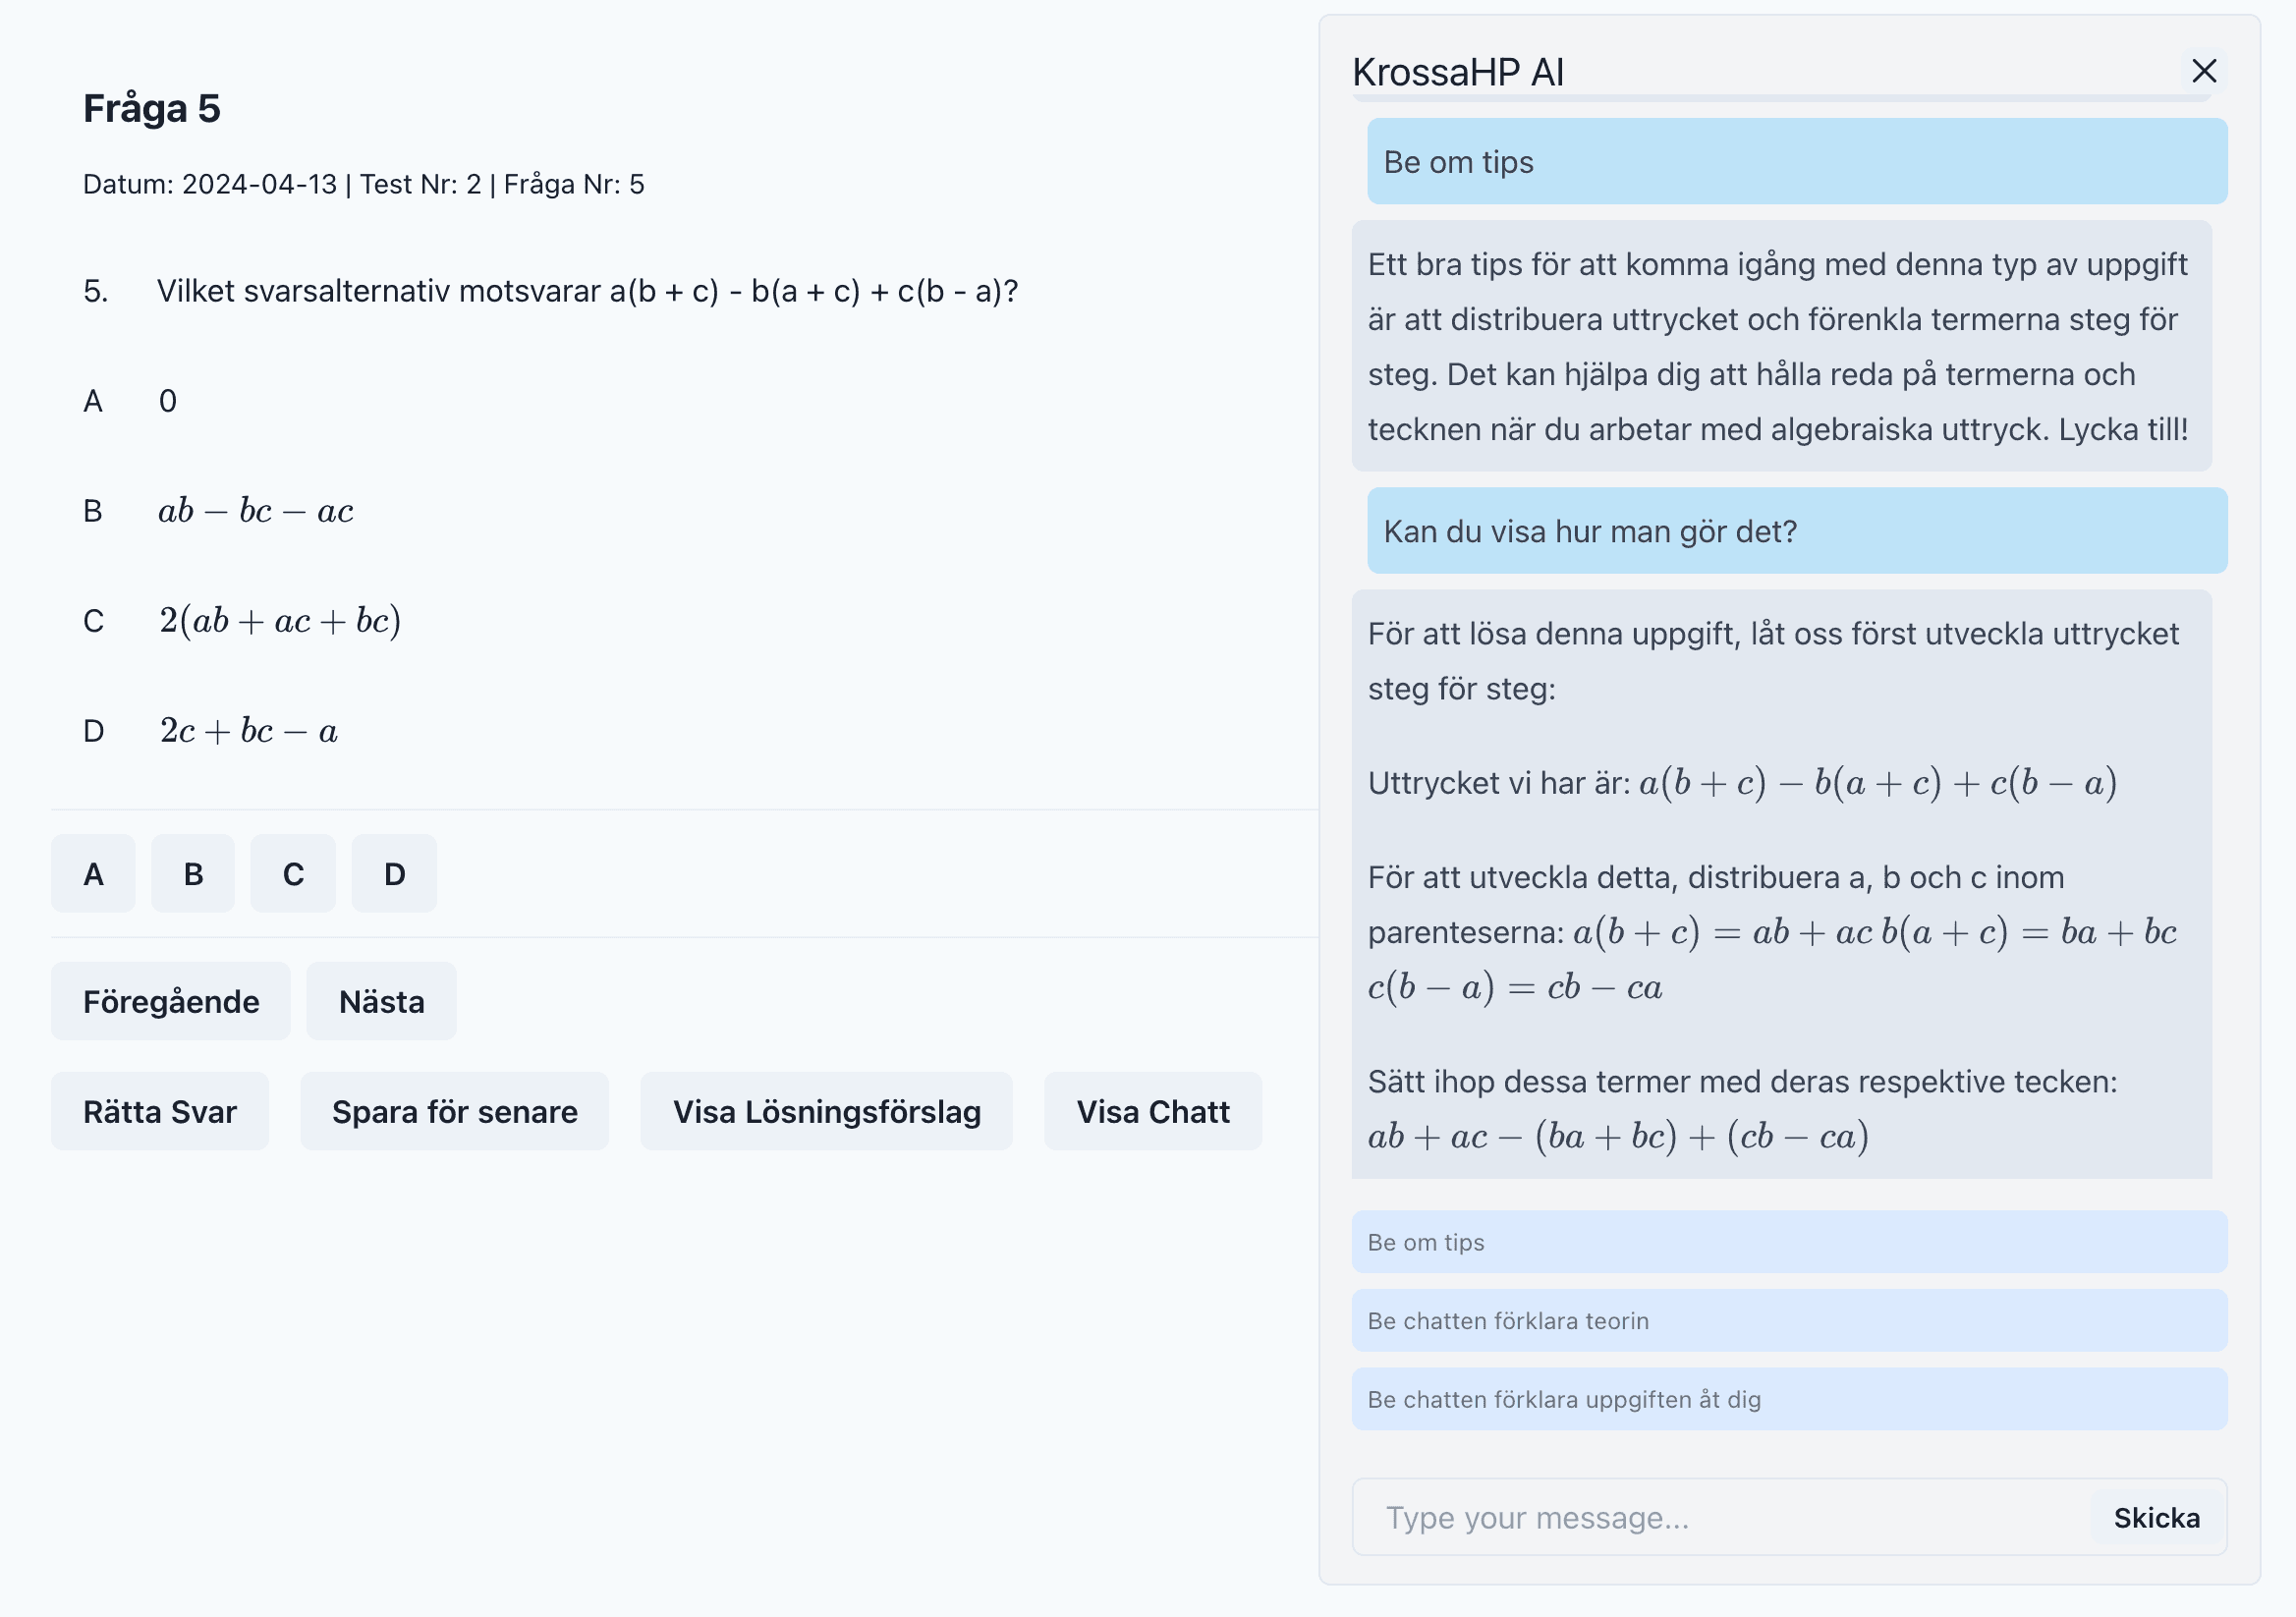Select answer option D

click(394, 869)
